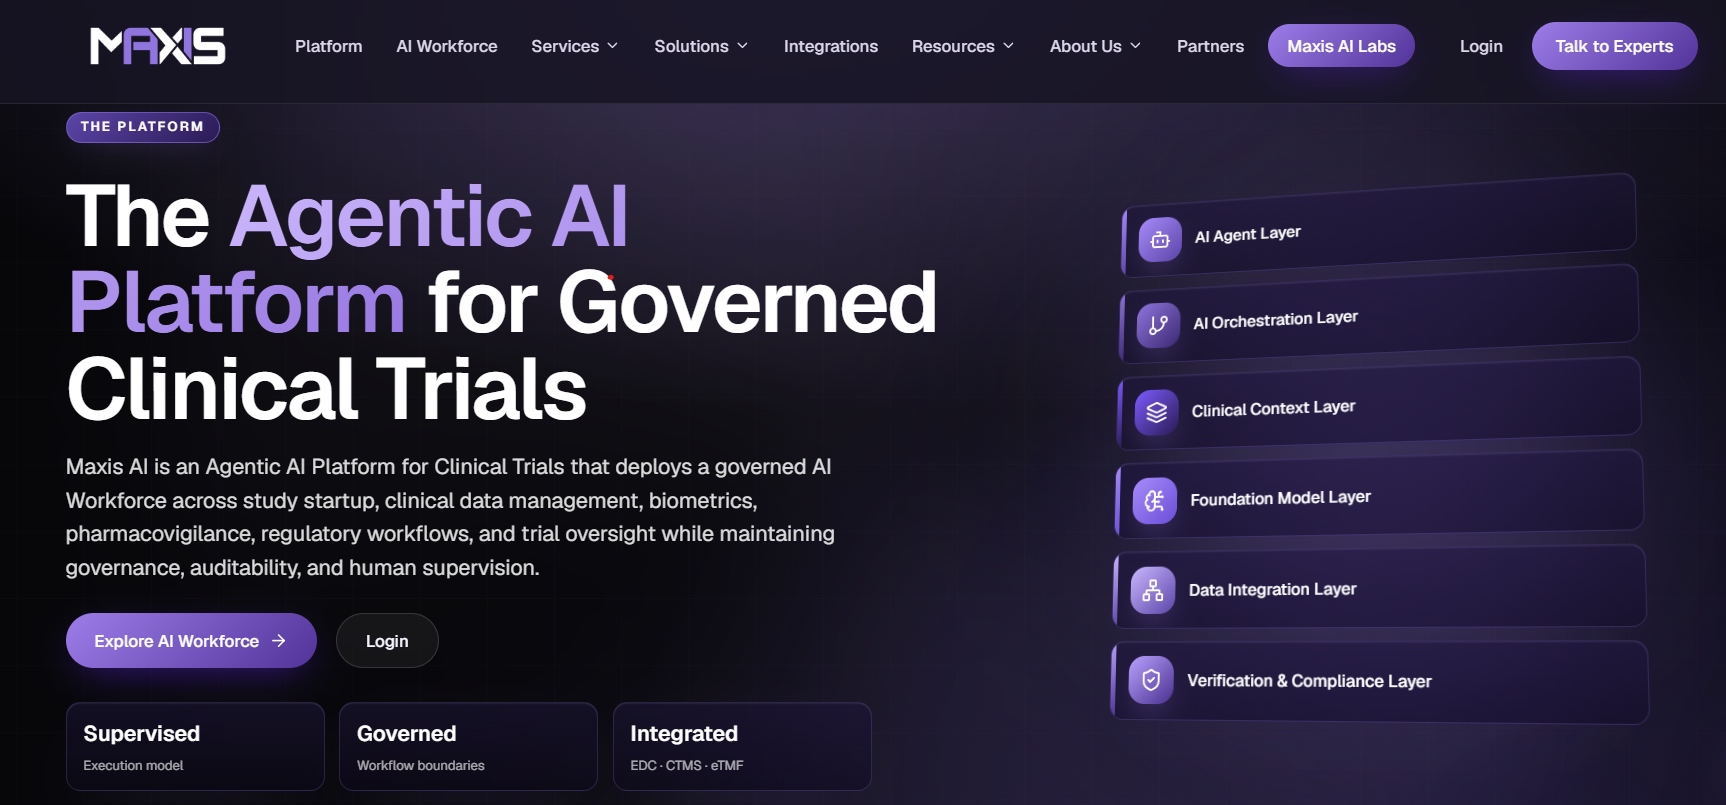The width and height of the screenshot is (1726, 805).
Task: Click the 'Workflow boundaries' caption
Action: 421,765
